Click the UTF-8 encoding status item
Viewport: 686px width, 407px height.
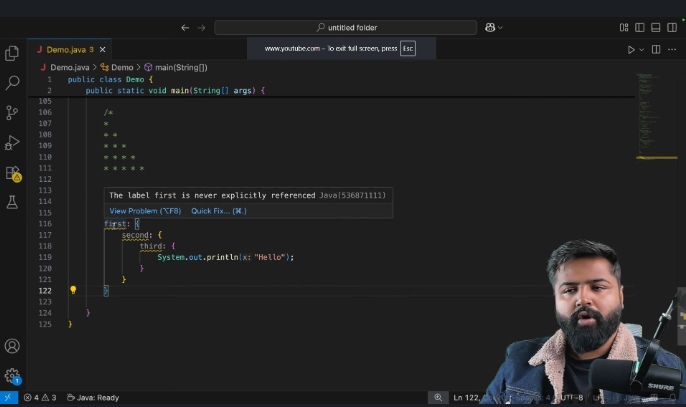[571, 397]
